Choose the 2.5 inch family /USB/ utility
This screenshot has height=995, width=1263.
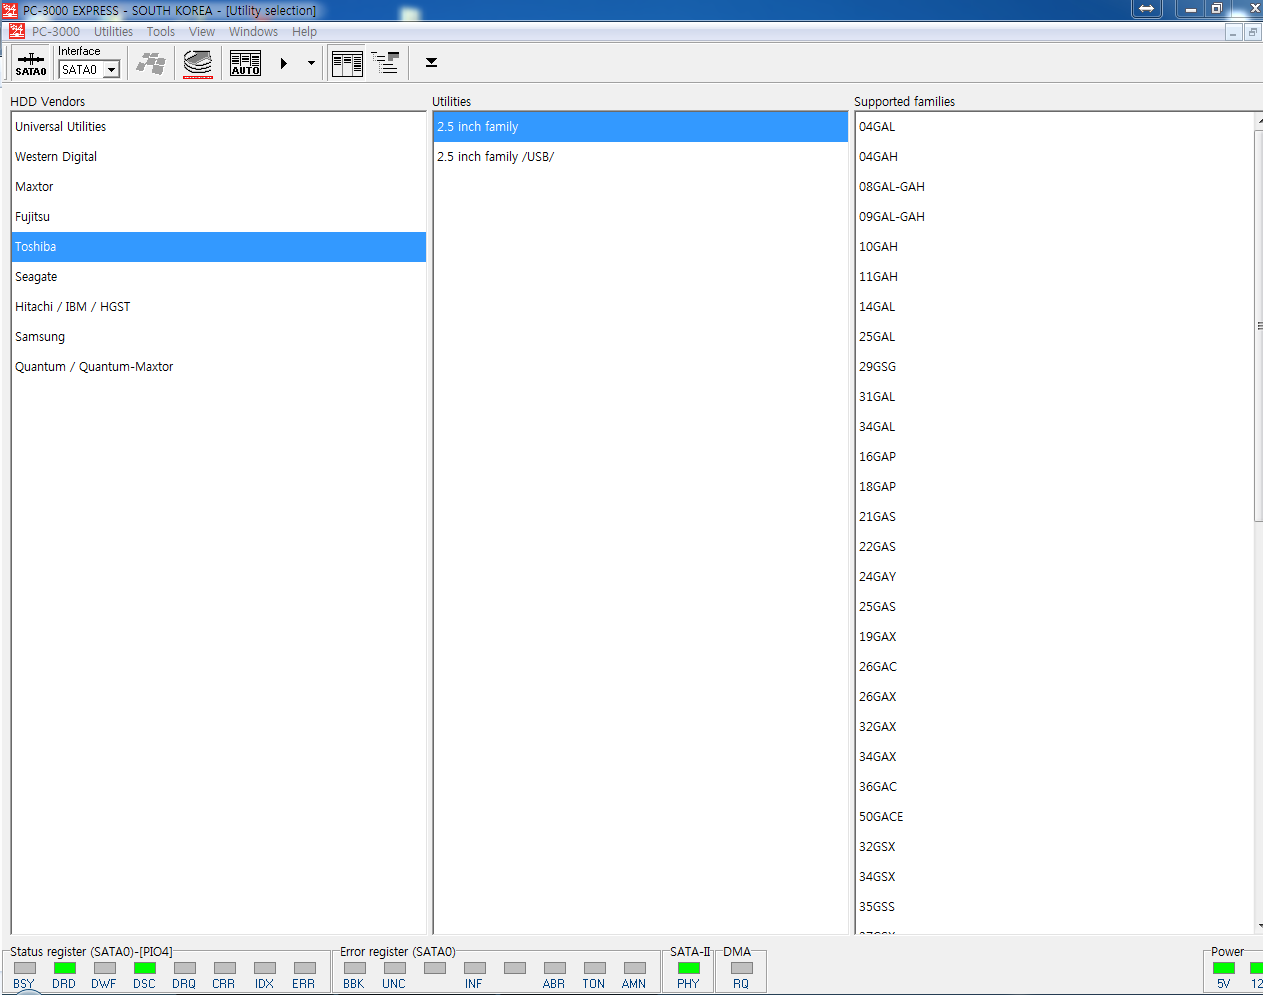[x=641, y=157]
